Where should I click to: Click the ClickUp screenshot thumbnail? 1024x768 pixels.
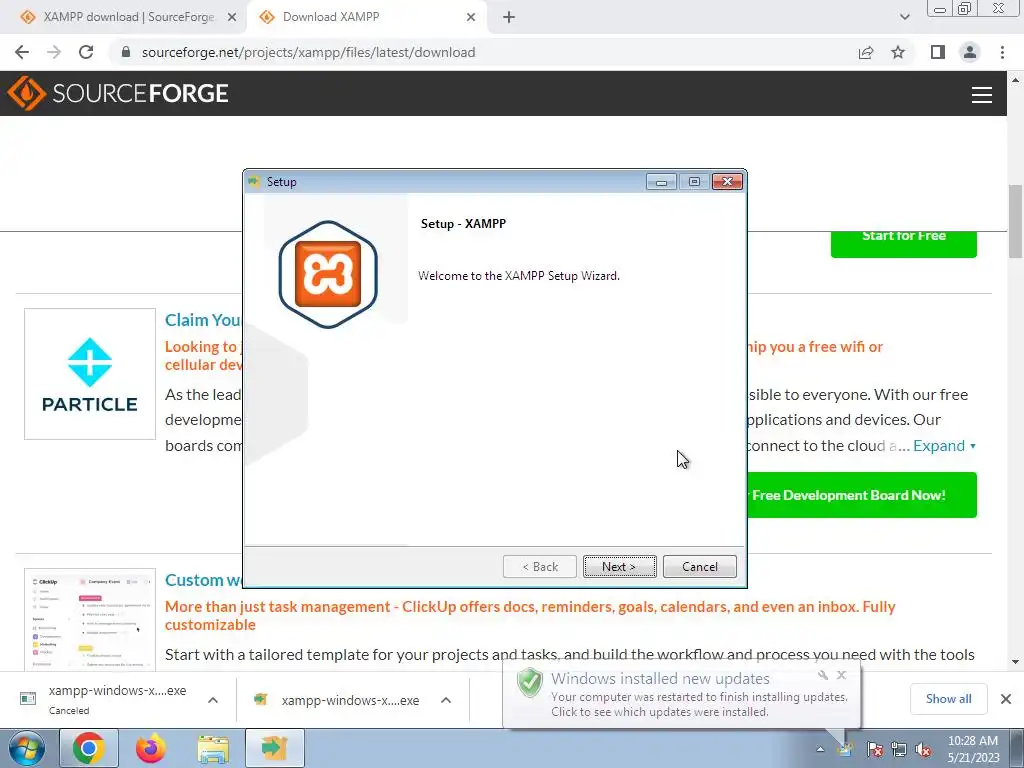[90, 619]
